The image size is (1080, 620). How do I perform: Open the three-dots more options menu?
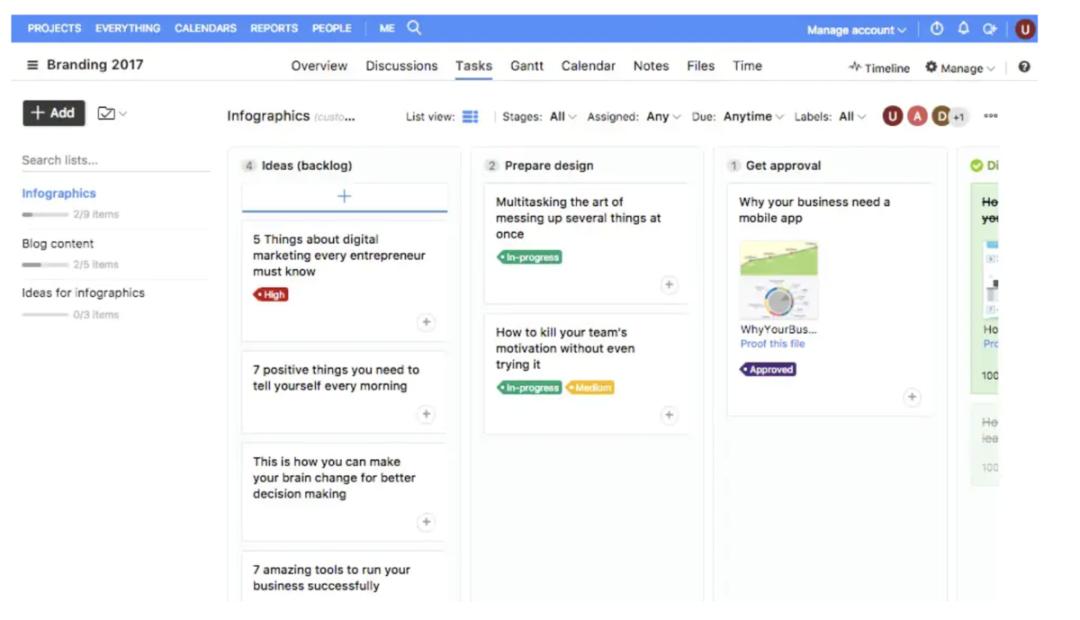click(990, 116)
